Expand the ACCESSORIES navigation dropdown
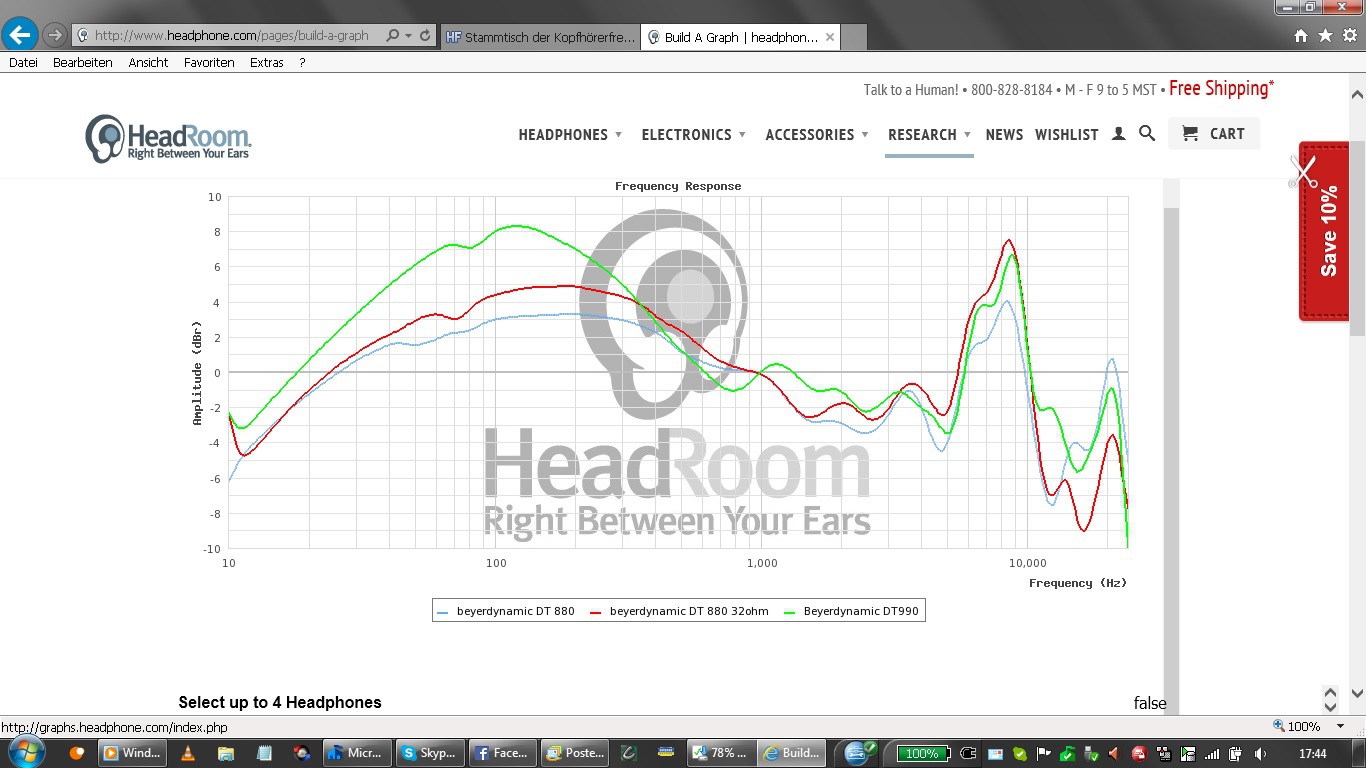Screen dimensions: 1366x768 click(x=816, y=135)
